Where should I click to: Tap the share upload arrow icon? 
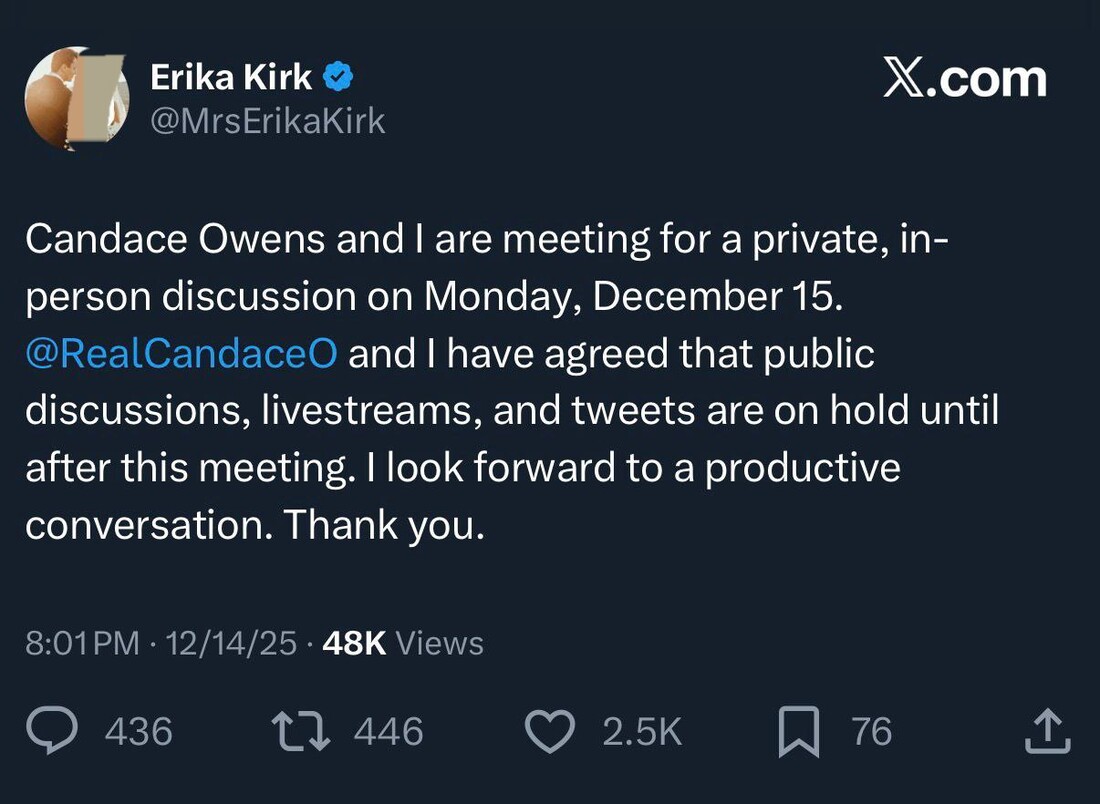[x=1047, y=731]
